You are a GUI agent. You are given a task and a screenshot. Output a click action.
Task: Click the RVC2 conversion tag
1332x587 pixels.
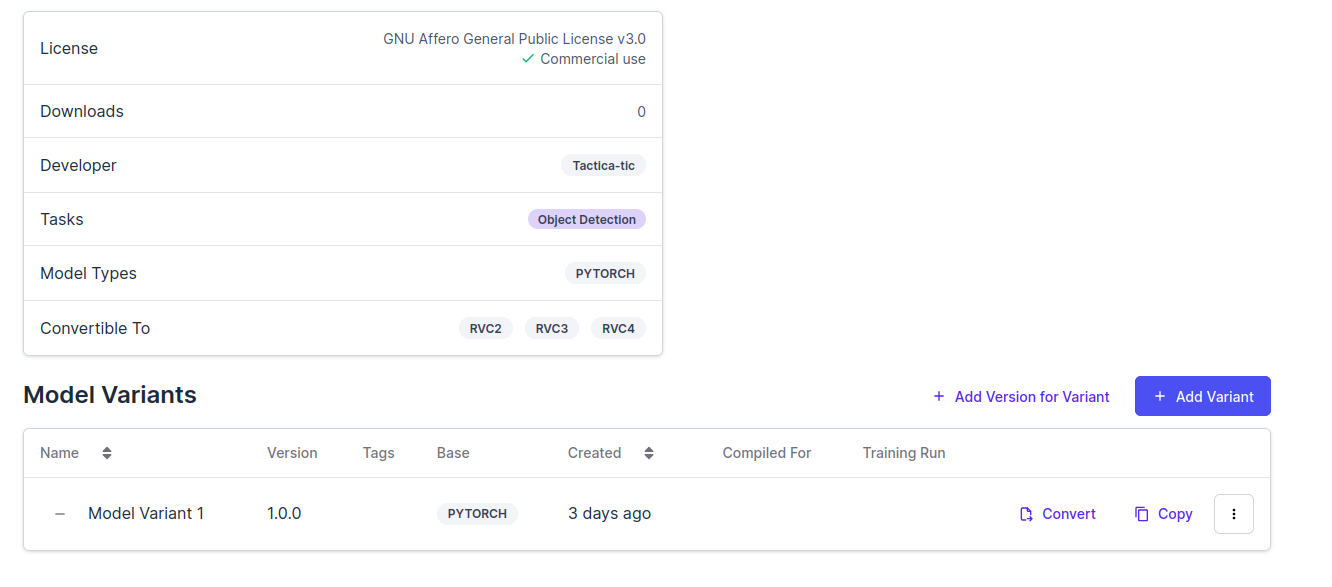tap(485, 328)
